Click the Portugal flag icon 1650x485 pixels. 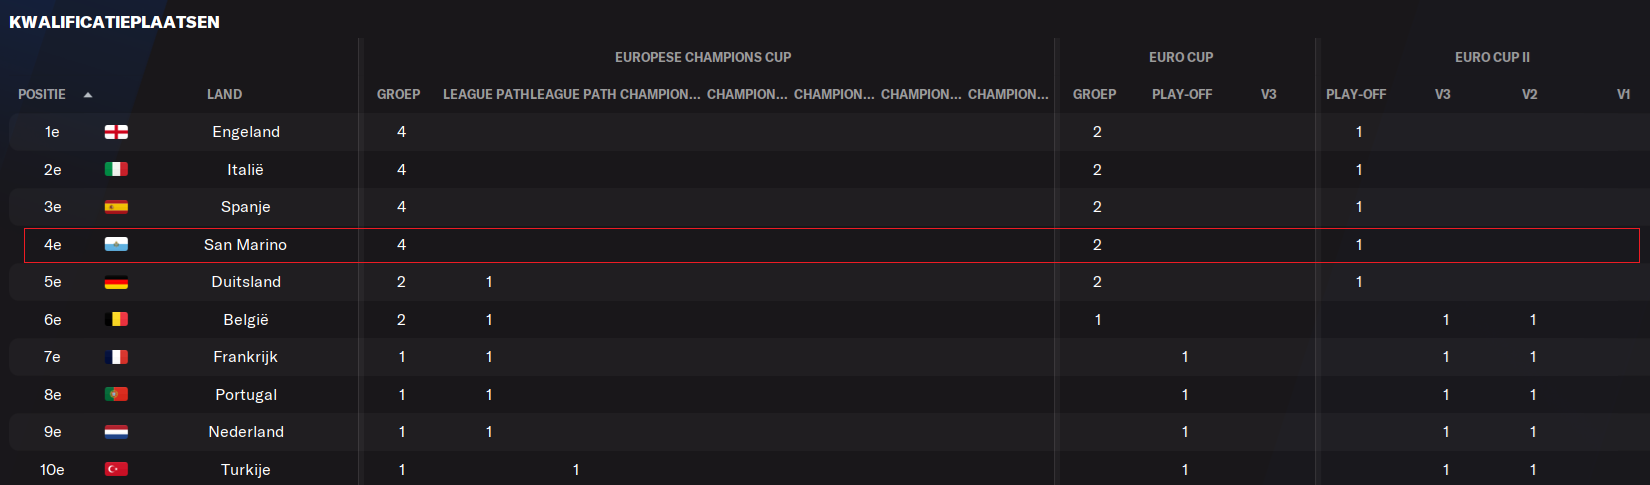tap(116, 394)
